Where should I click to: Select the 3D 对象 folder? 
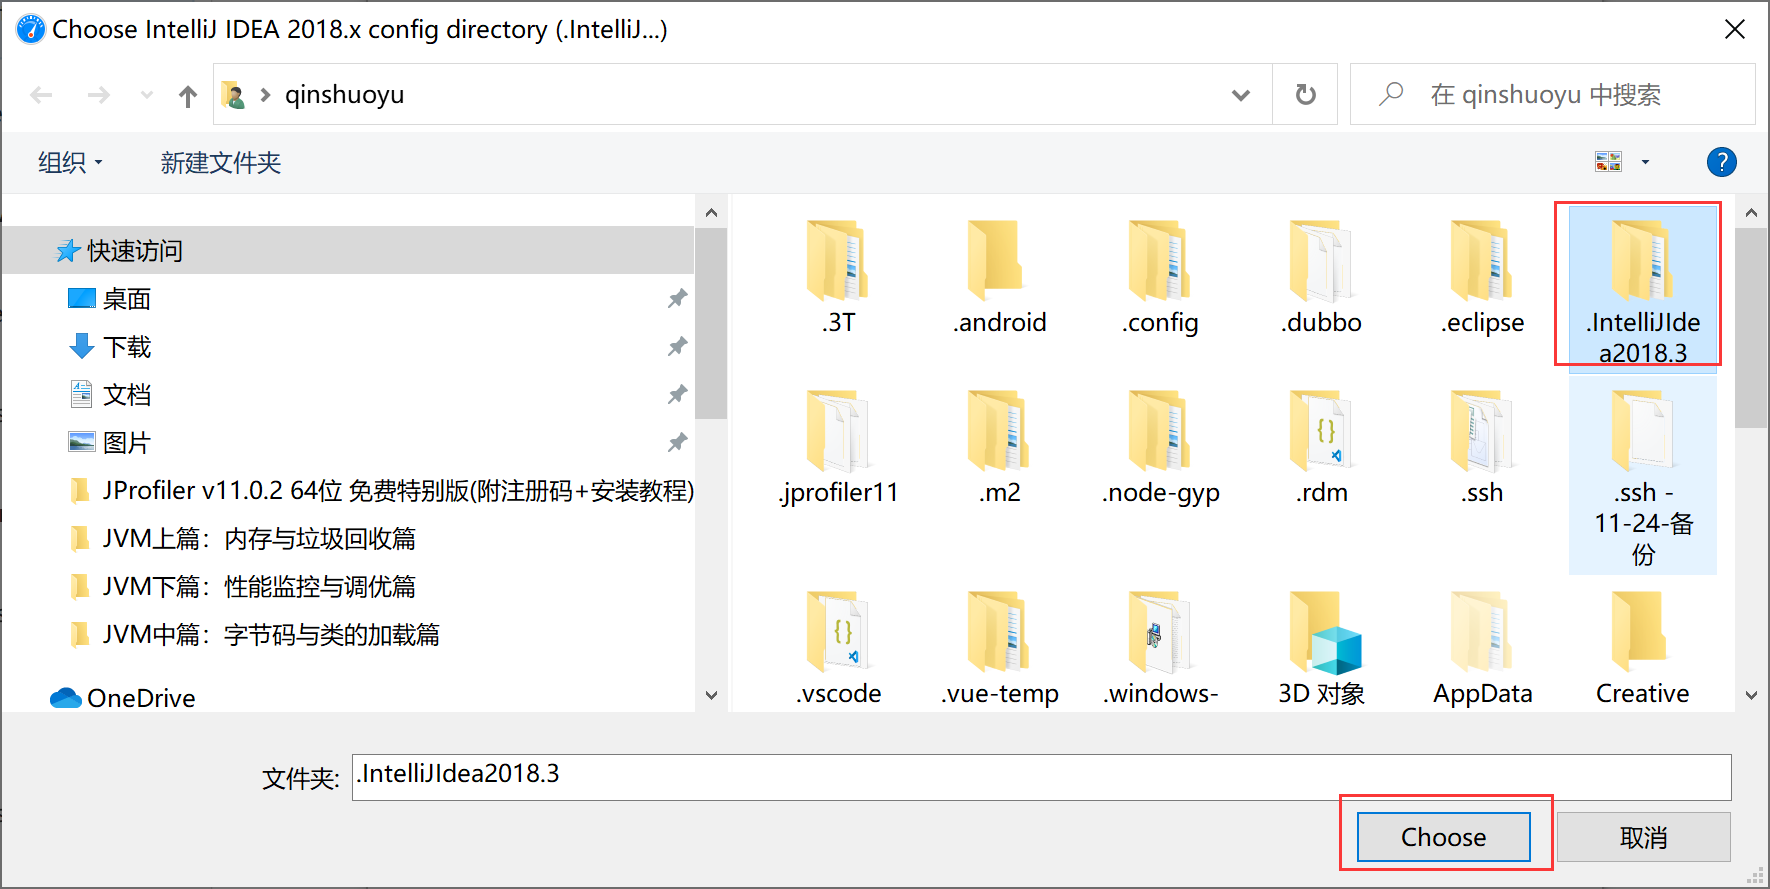(1321, 648)
